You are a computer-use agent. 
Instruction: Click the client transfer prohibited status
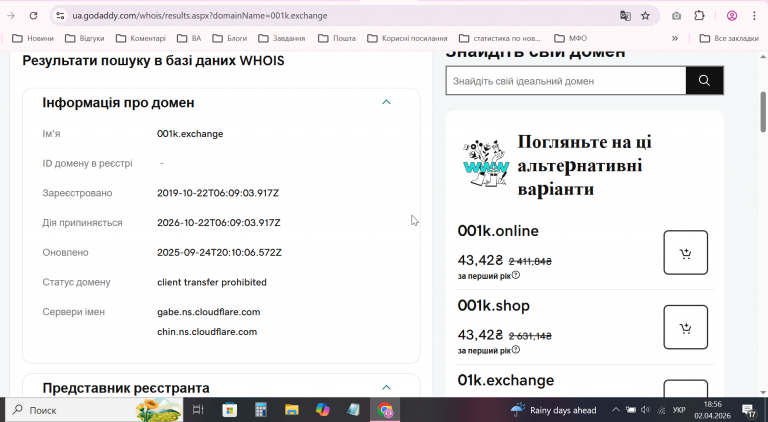pos(212,282)
